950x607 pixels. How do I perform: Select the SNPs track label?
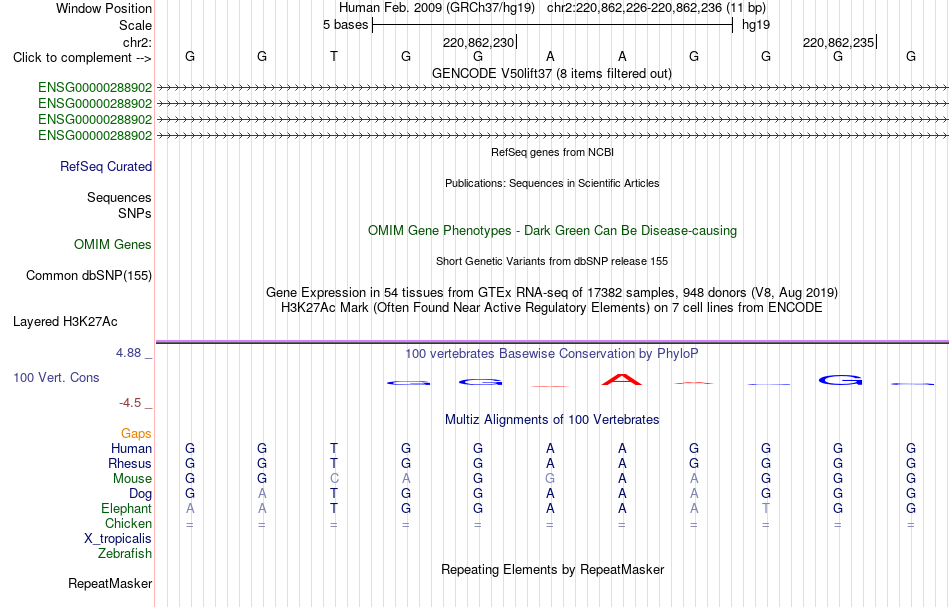[x=135, y=213]
